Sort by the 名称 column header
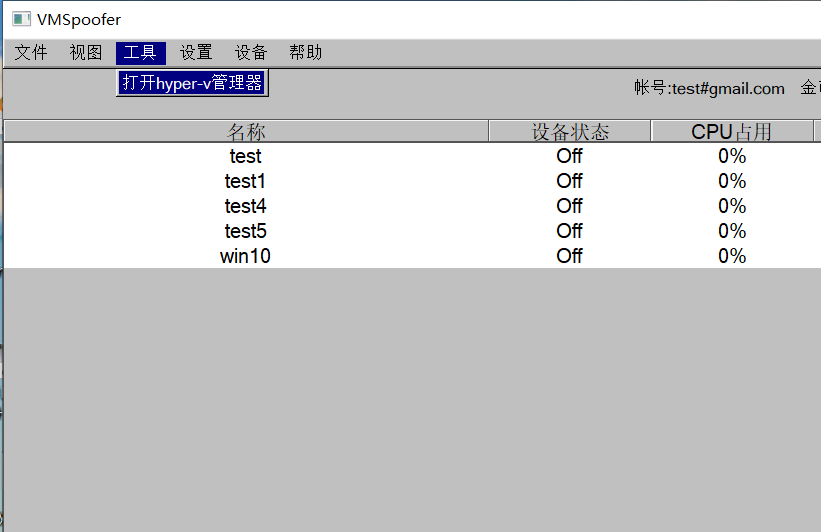Image resolution: width=821 pixels, height=532 pixels. 246,132
